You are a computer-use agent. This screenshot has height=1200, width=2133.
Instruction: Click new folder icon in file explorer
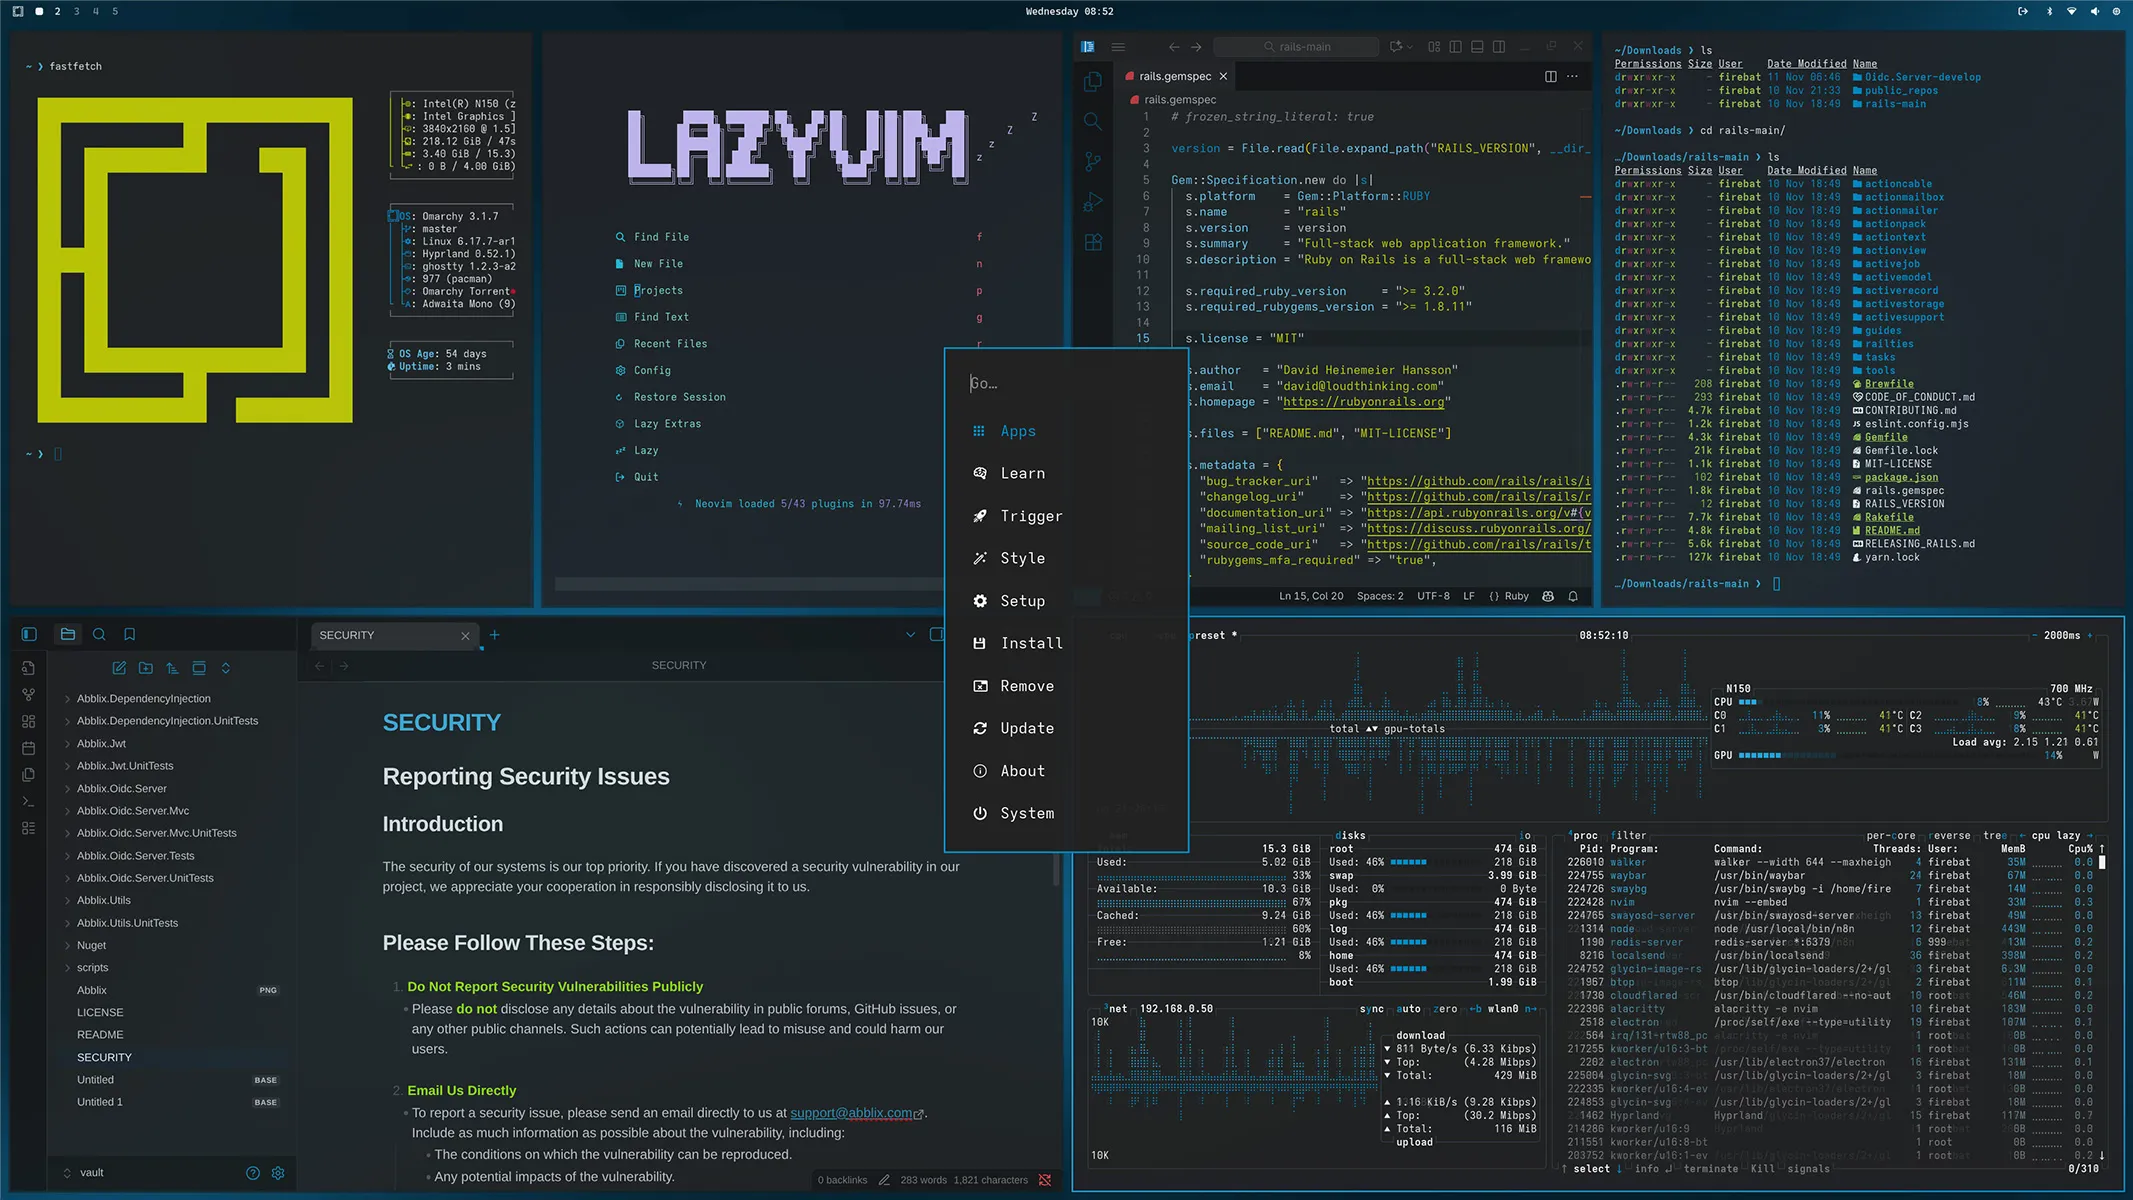146,668
